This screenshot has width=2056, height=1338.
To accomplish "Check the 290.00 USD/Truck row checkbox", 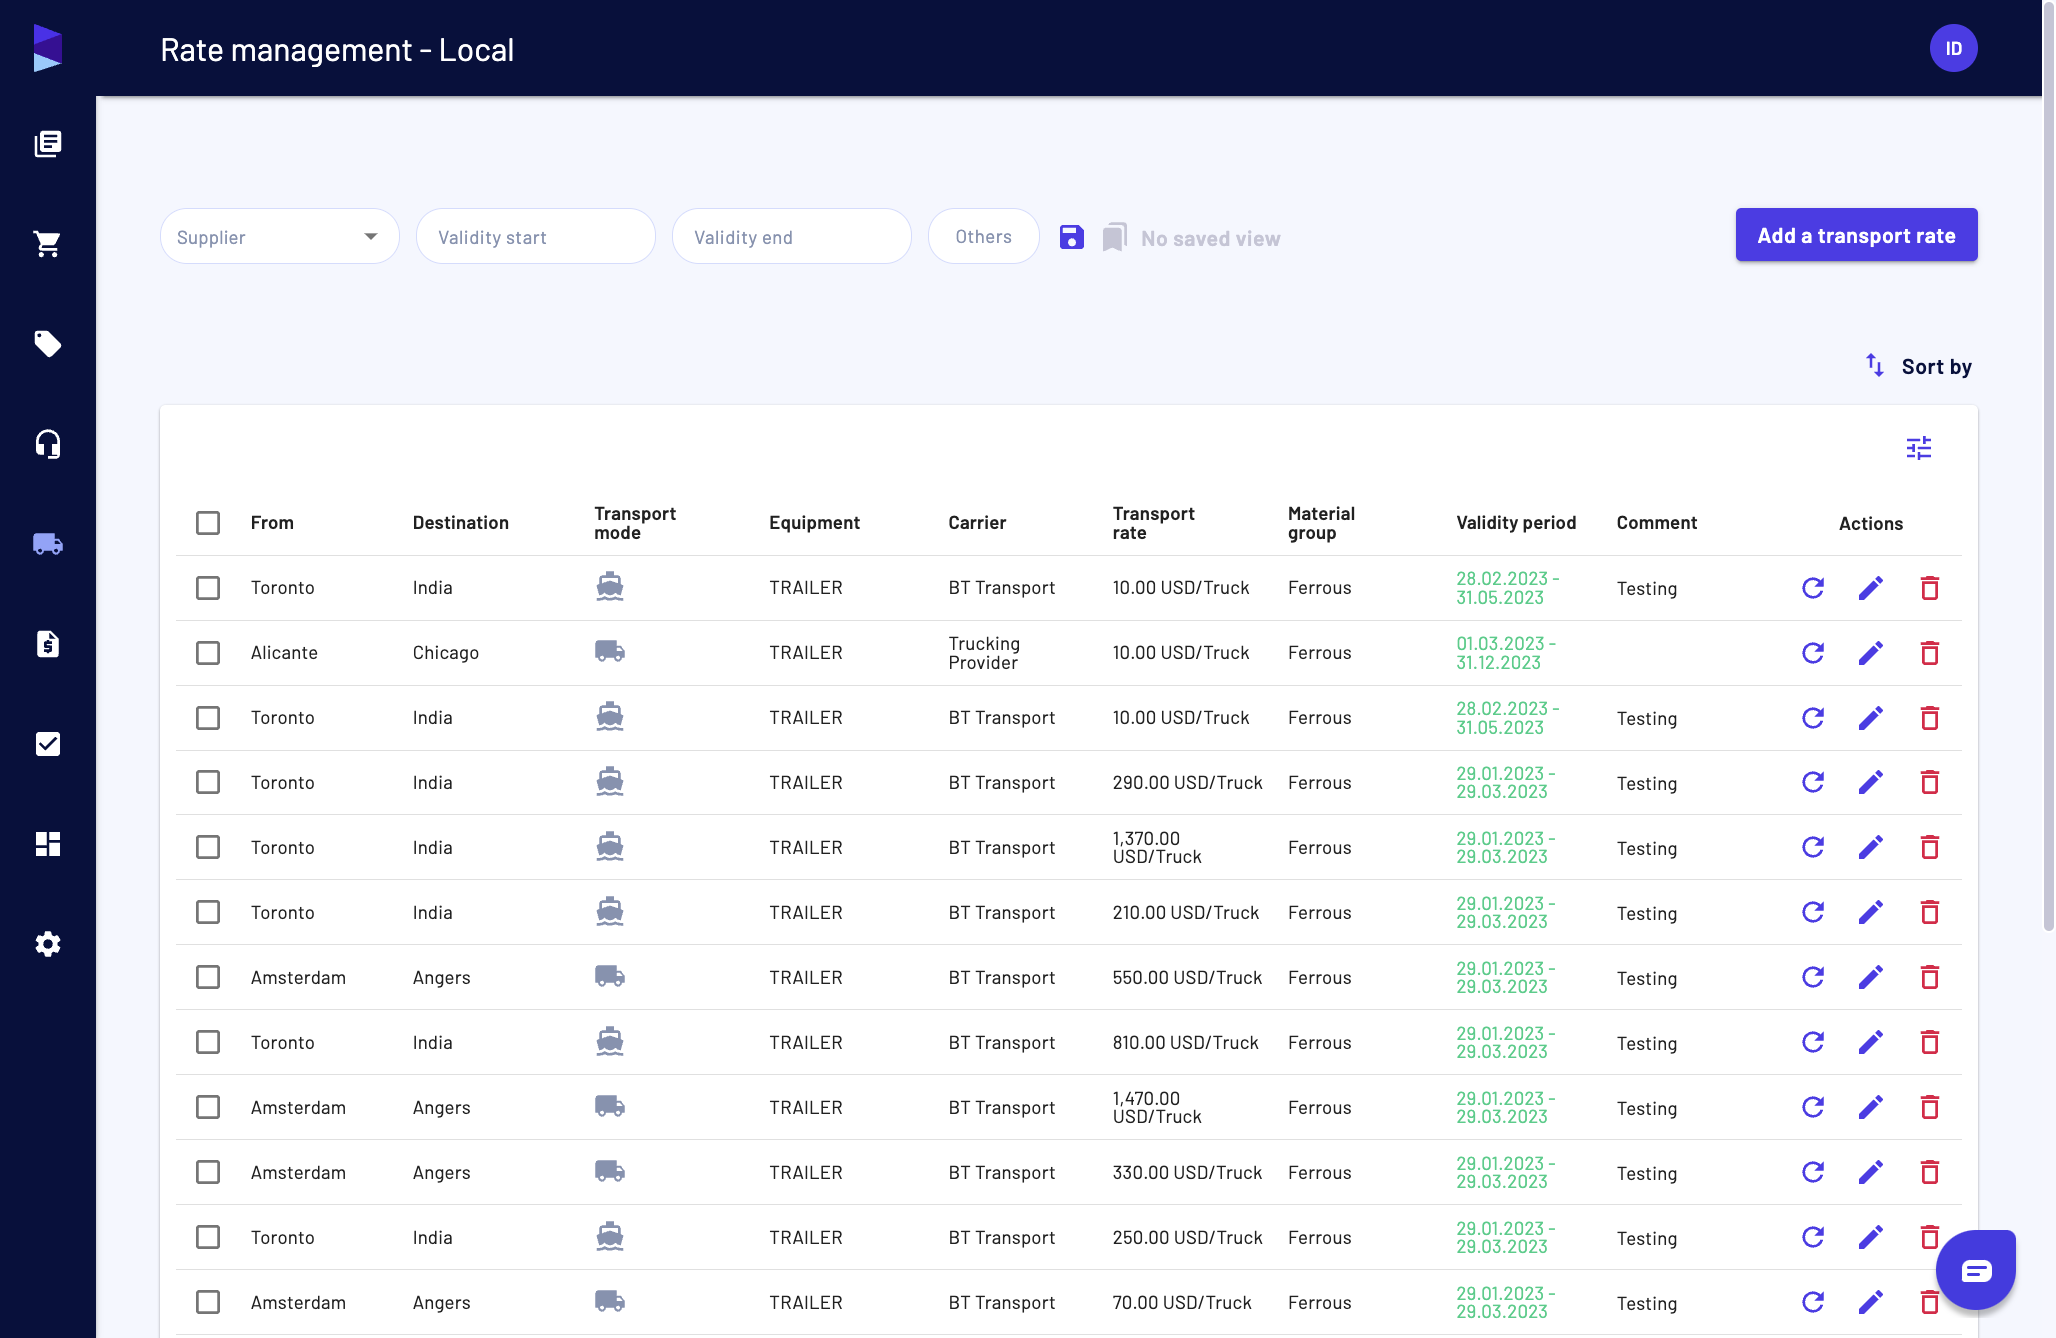I will pyautogui.click(x=208, y=782).
